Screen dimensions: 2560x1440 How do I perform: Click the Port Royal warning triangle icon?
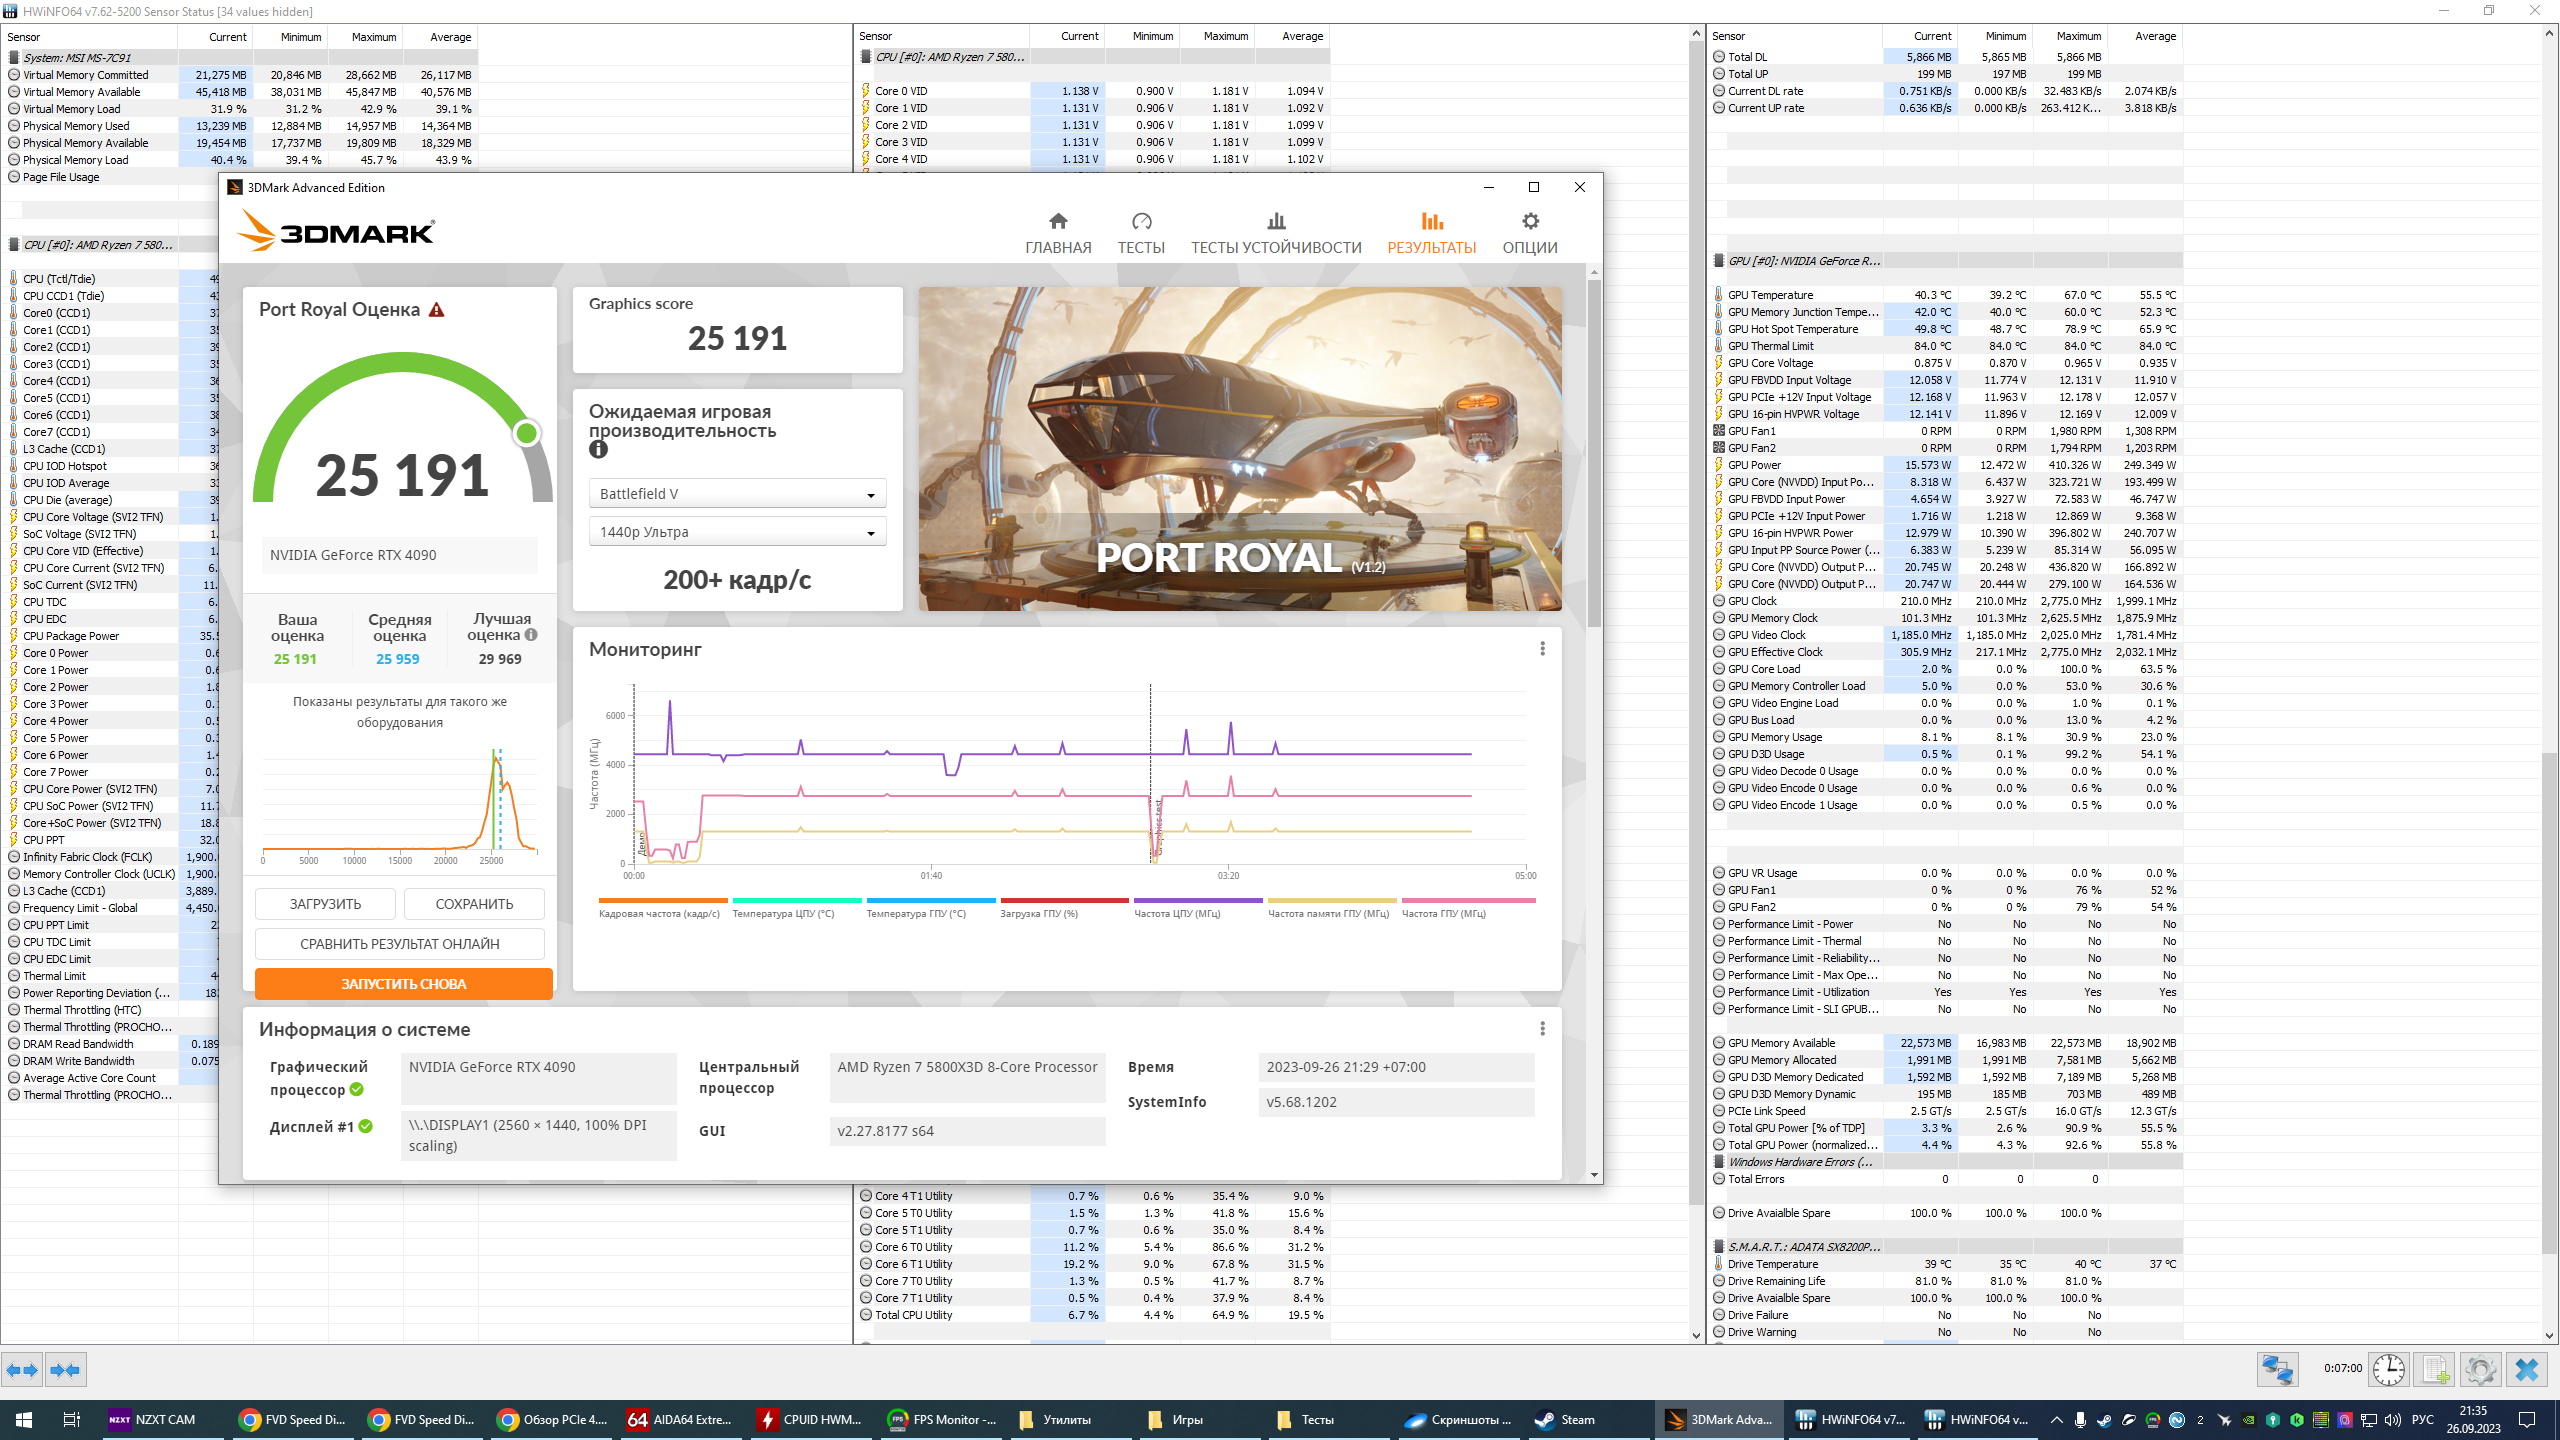[436, 310]
